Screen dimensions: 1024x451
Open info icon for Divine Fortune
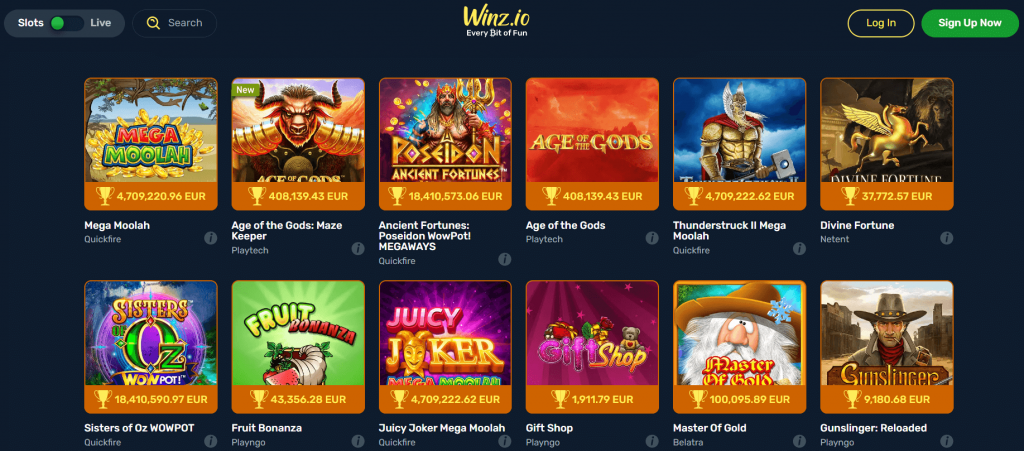tap(946, 238)
